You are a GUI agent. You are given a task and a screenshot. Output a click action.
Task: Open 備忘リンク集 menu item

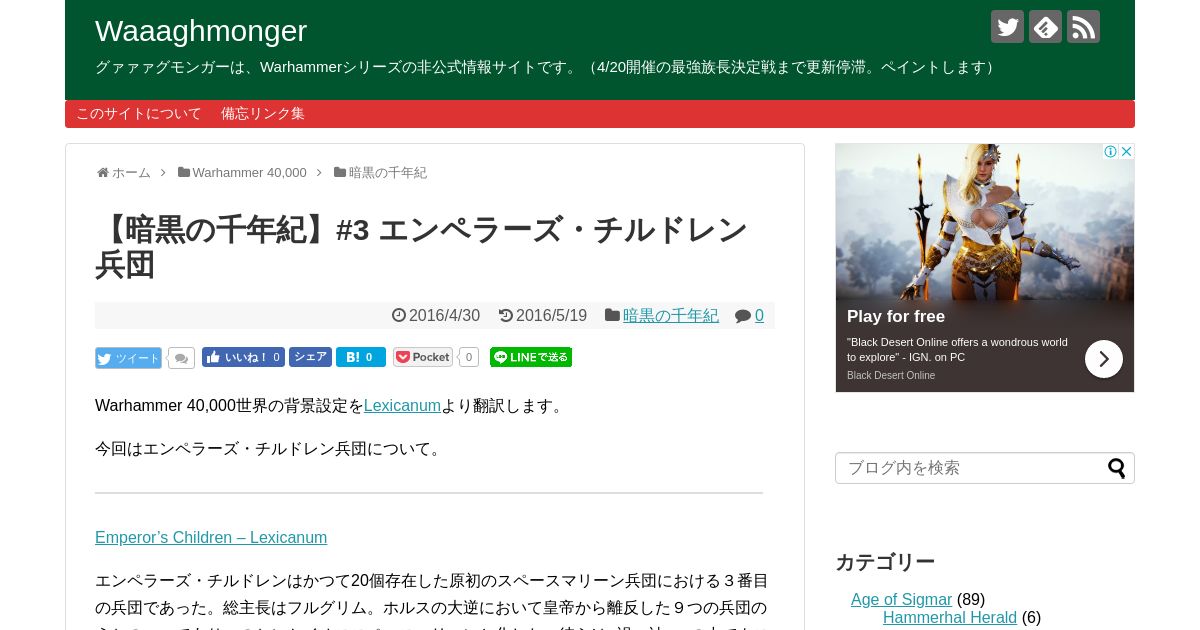point(263,114)
